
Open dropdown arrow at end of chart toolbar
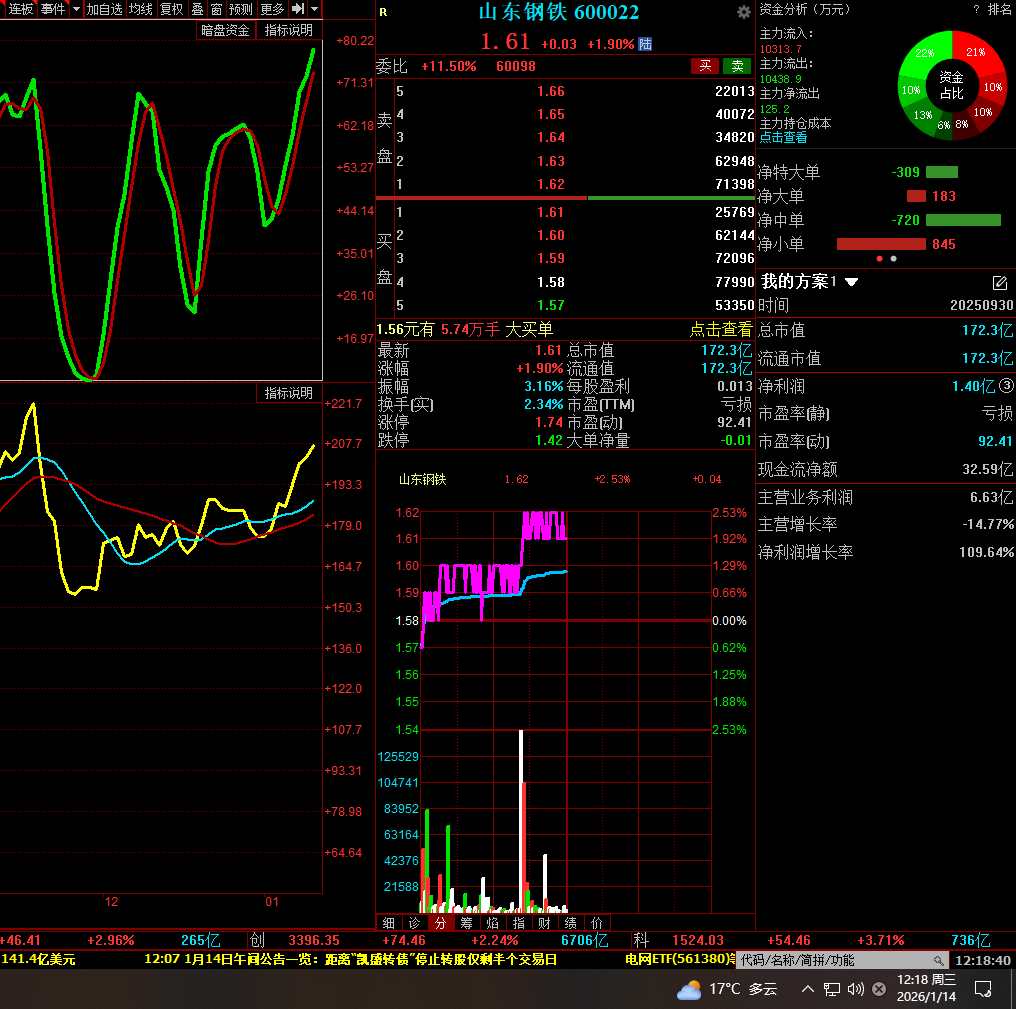click(314, 9)
